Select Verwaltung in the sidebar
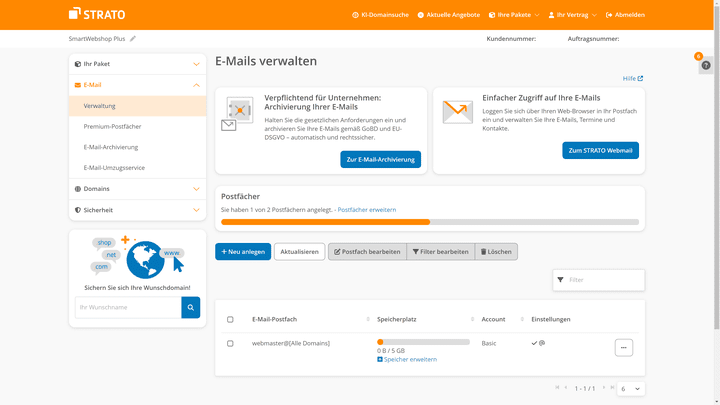 point(137,106)
